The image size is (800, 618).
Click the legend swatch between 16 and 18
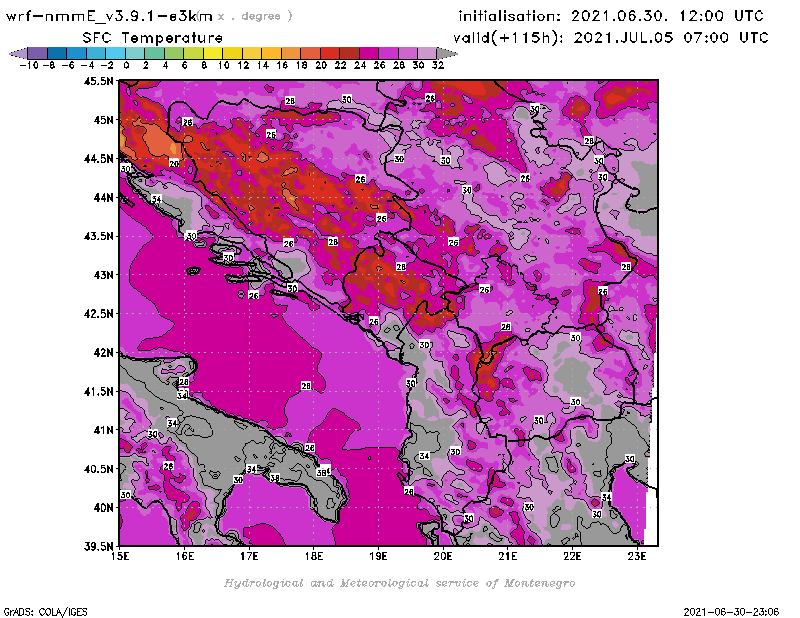291,53
